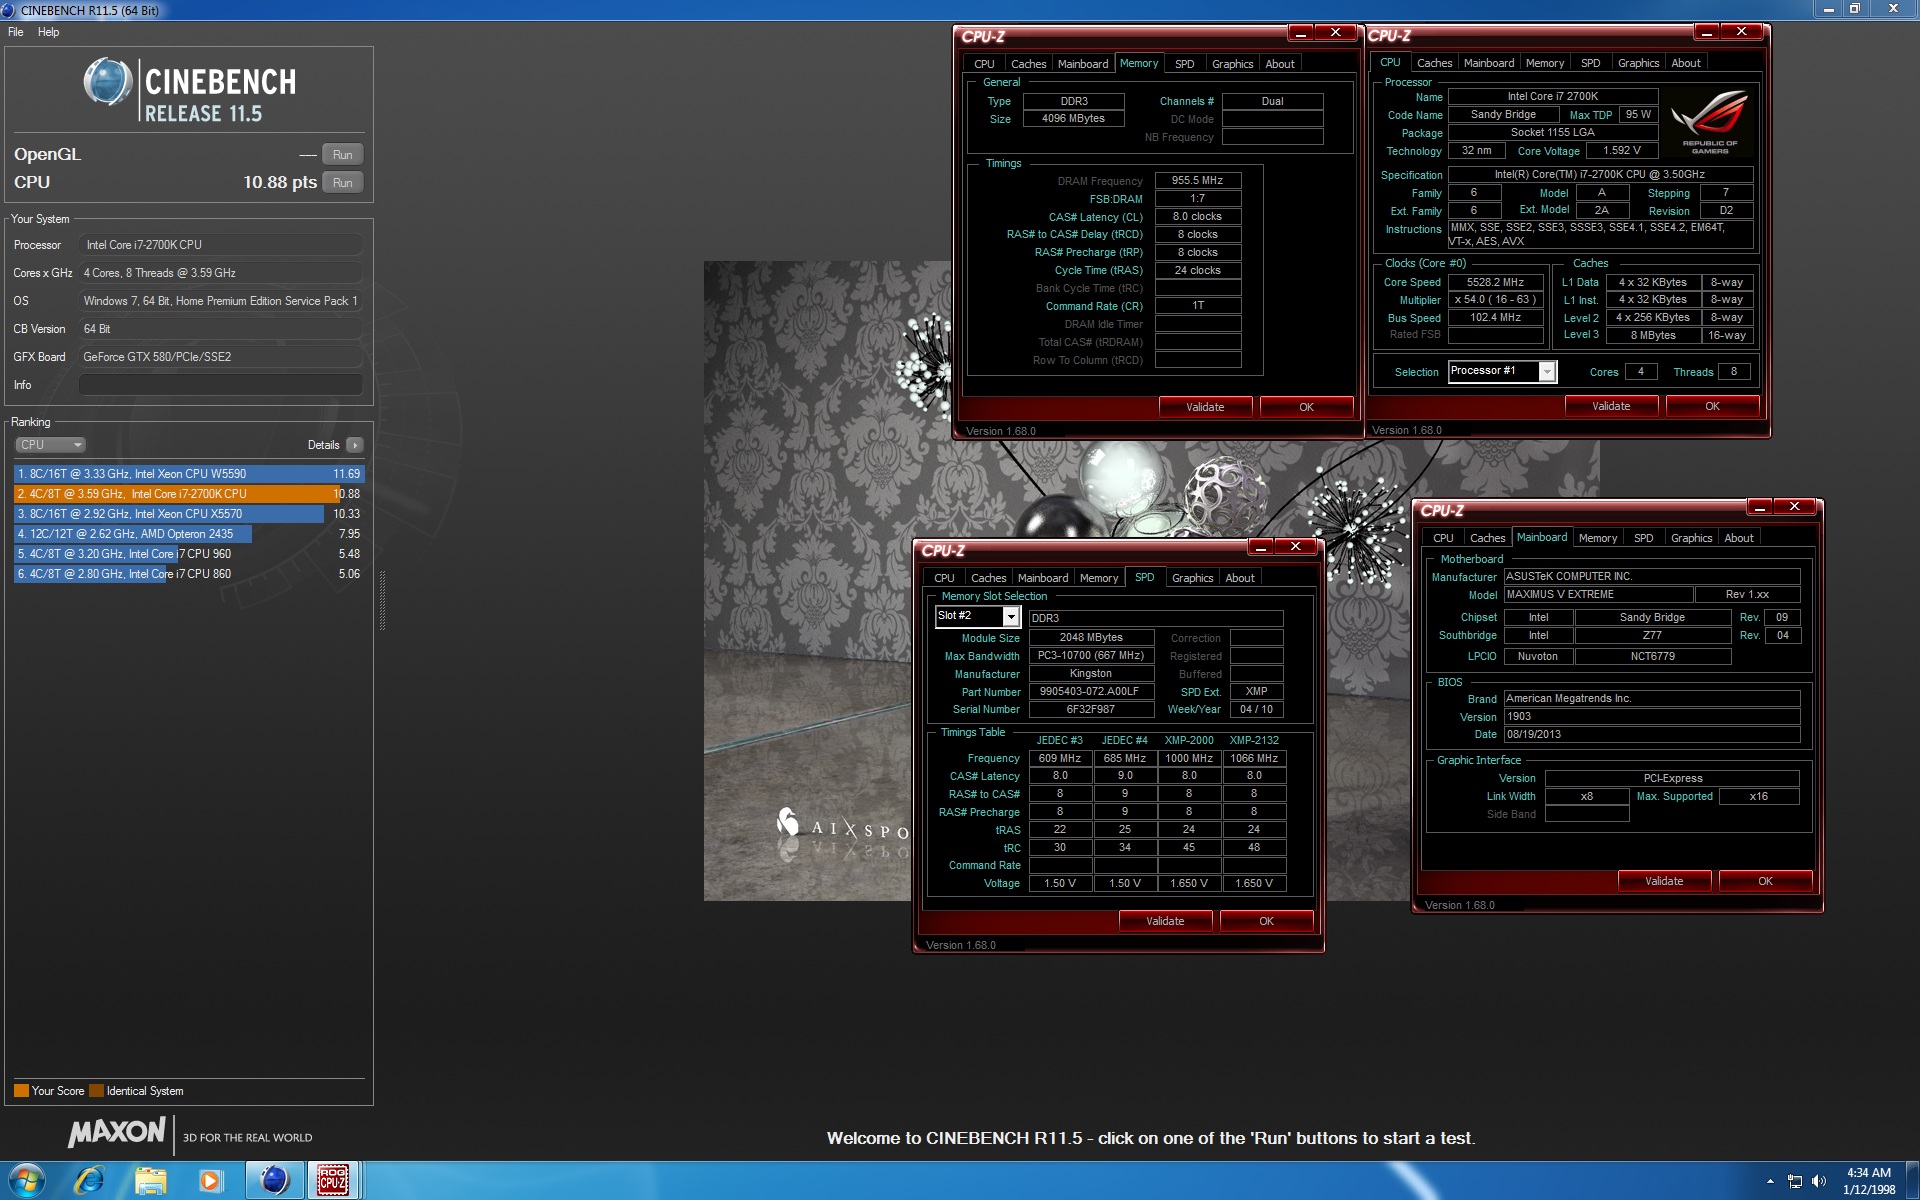Viewport: 1920px width, 1200px height.
Task: Open the File menu in Cinebench
Action: 16,32
